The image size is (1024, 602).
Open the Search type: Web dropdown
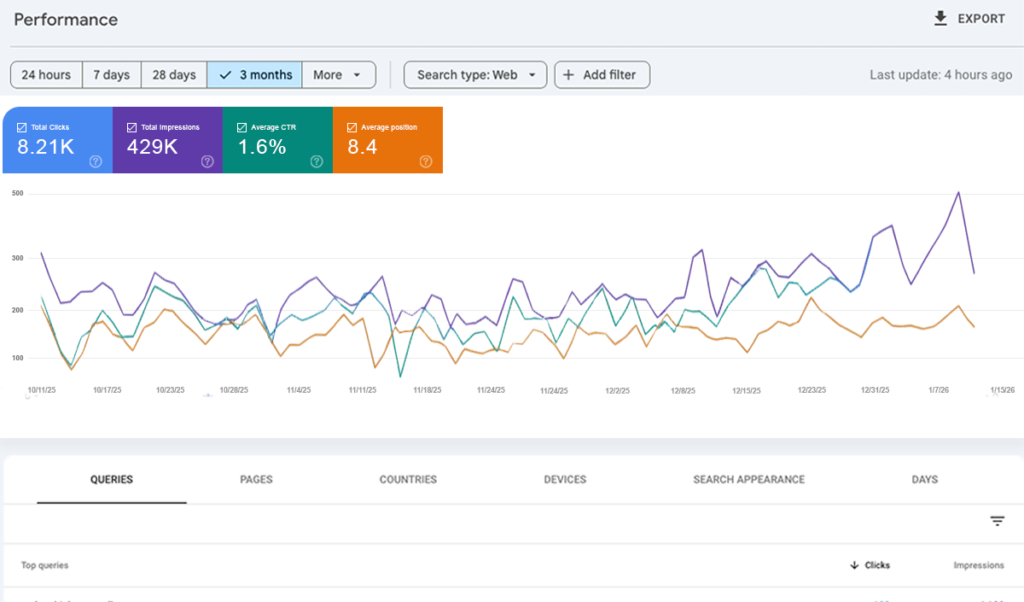click(x=474, y=74)
